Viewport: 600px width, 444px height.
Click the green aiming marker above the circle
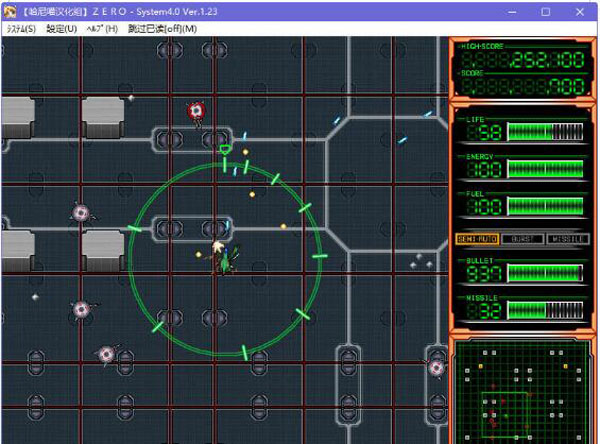click(x=225, y=150)
